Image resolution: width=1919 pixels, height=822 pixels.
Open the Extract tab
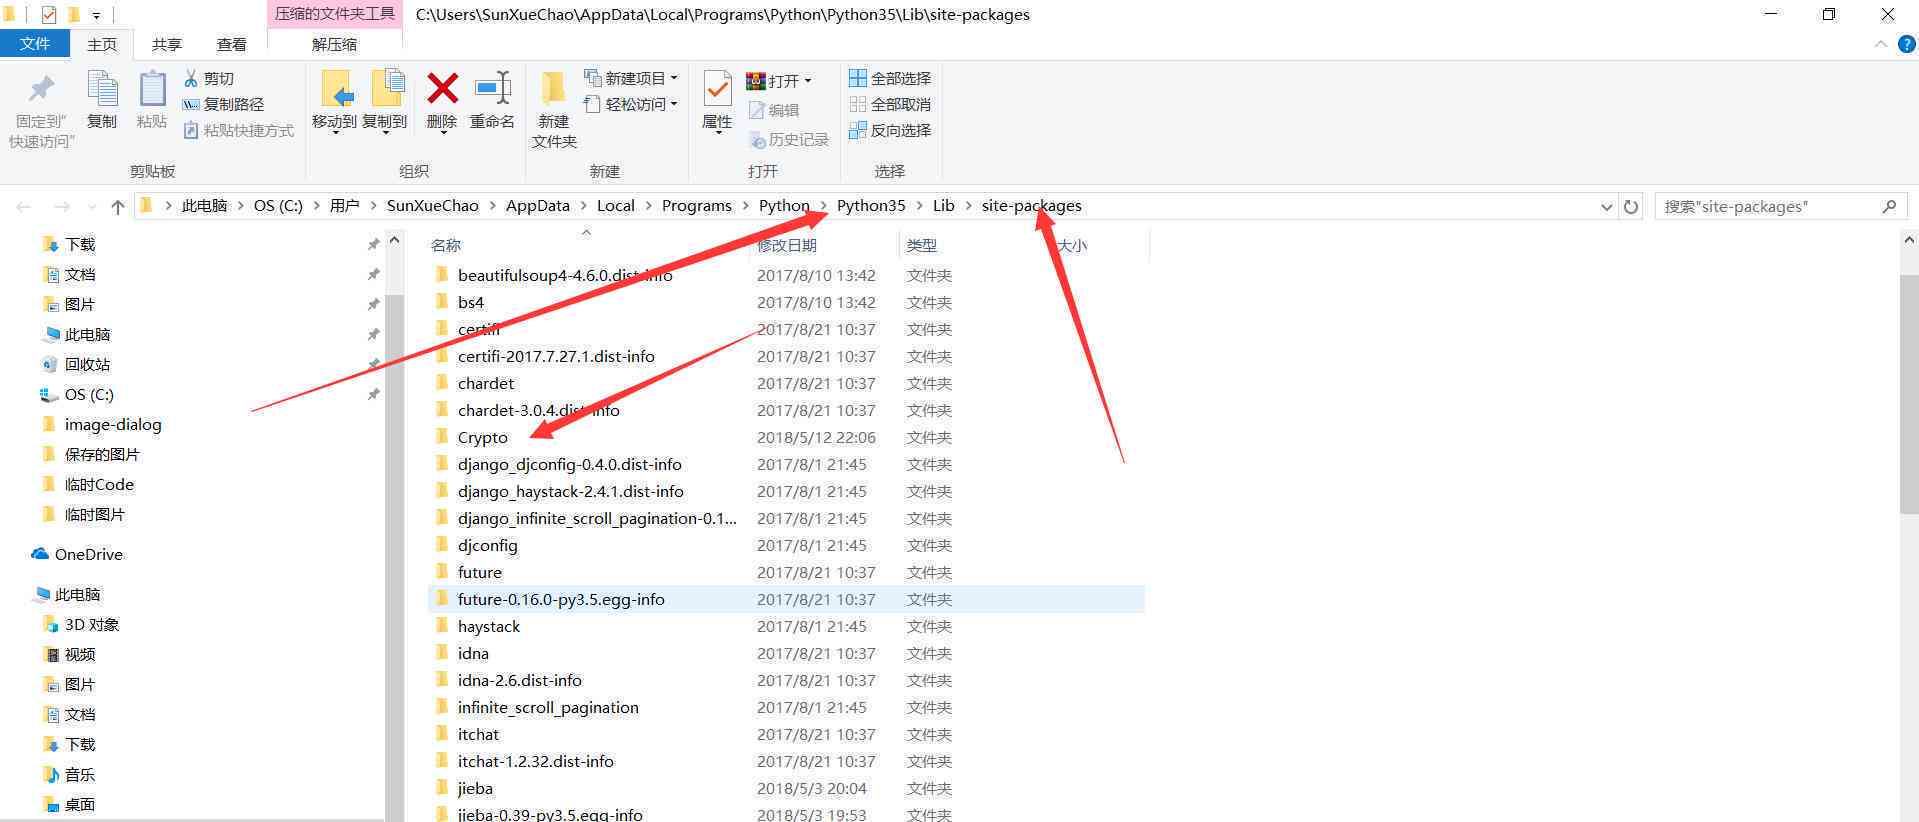point(334,44)
